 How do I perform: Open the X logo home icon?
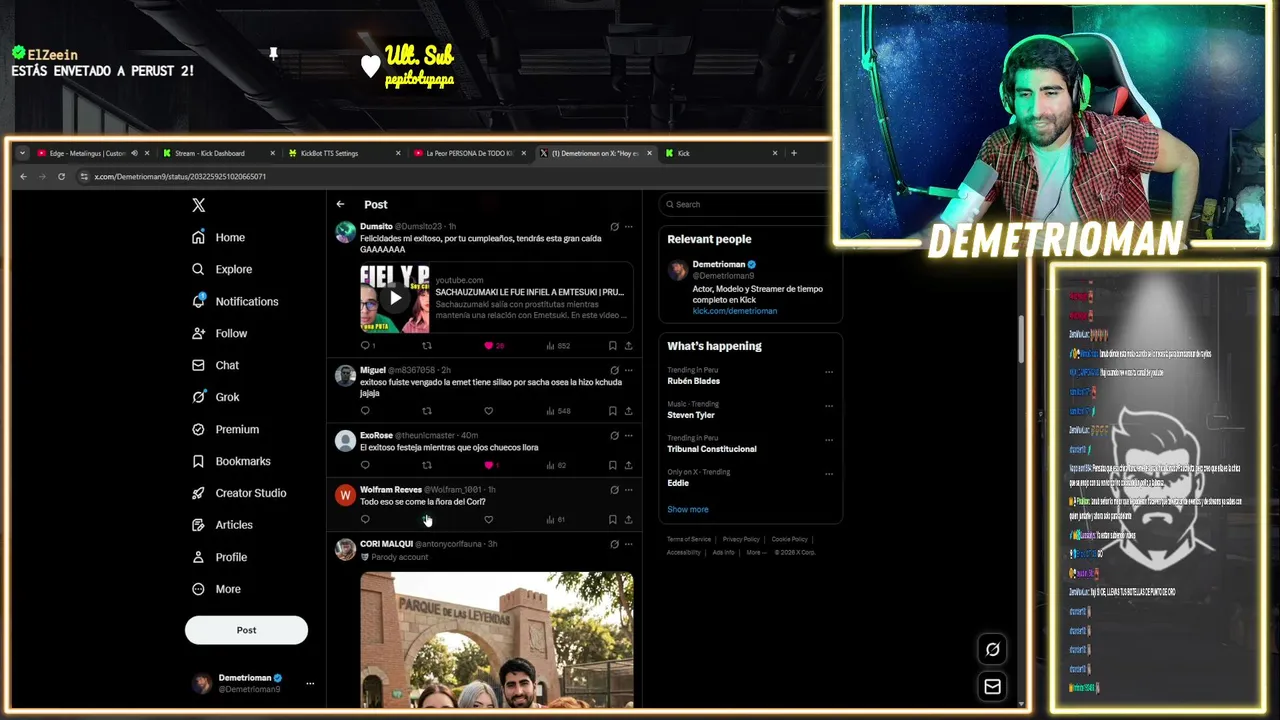(x=198, y=205)
